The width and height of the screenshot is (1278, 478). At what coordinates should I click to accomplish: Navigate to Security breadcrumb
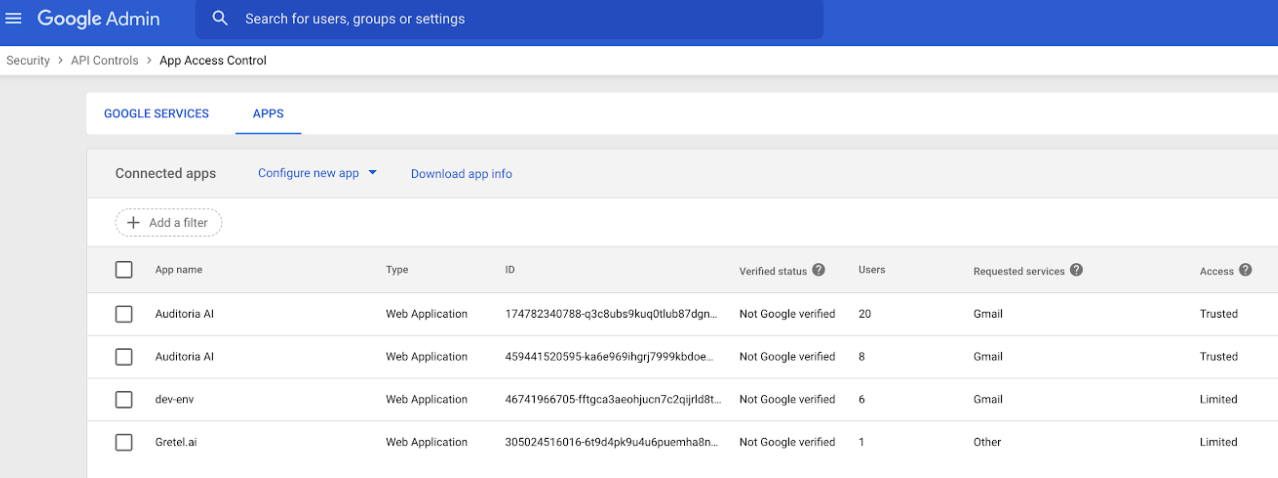tap(28, 60)
